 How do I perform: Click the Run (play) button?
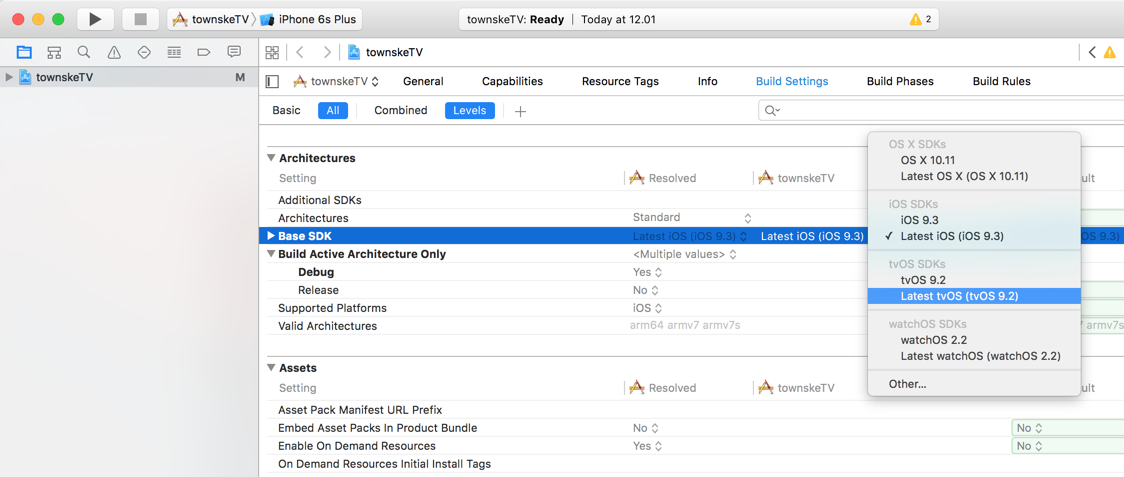(x=95, y=19)
